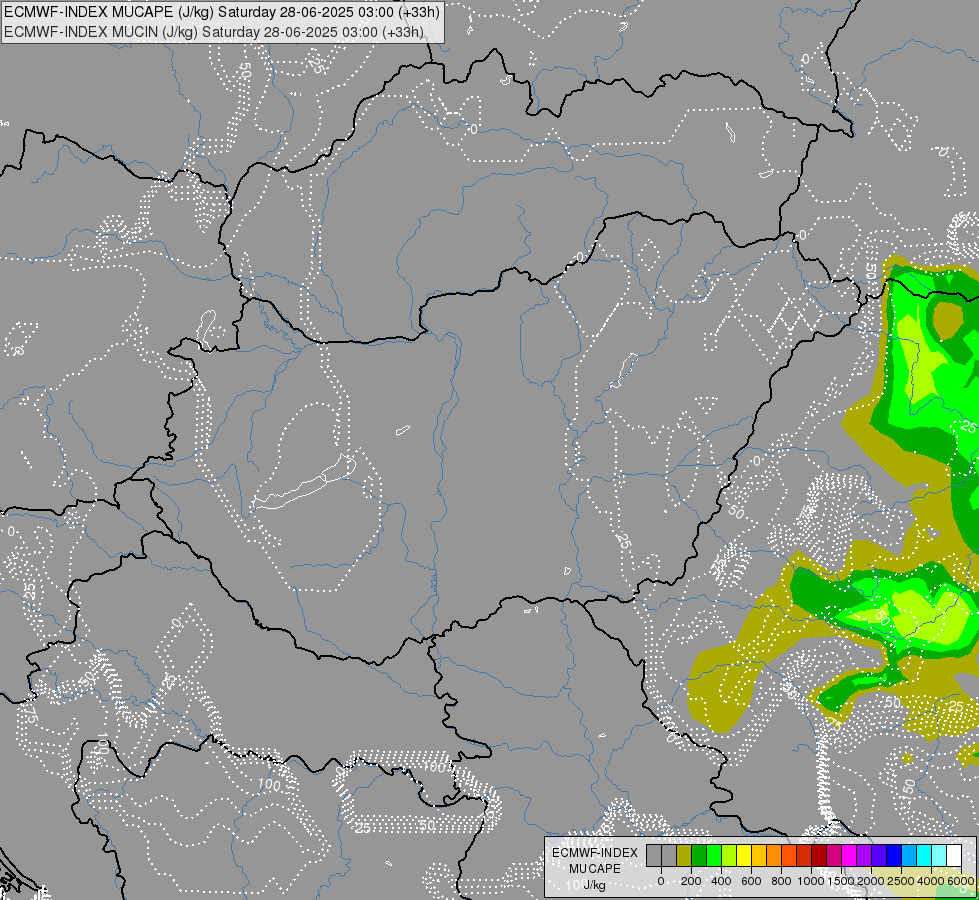
Task: Click the MUCIN title line at top
Action: pyautogui.click(x=214, y=32)
